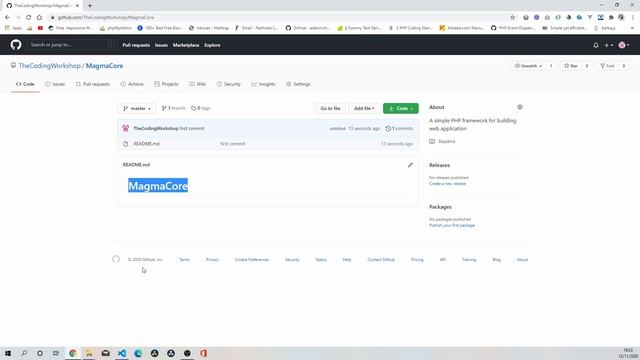640x360 pixels.
Task: Select the Insights repository tab
Action: point(263,84)
